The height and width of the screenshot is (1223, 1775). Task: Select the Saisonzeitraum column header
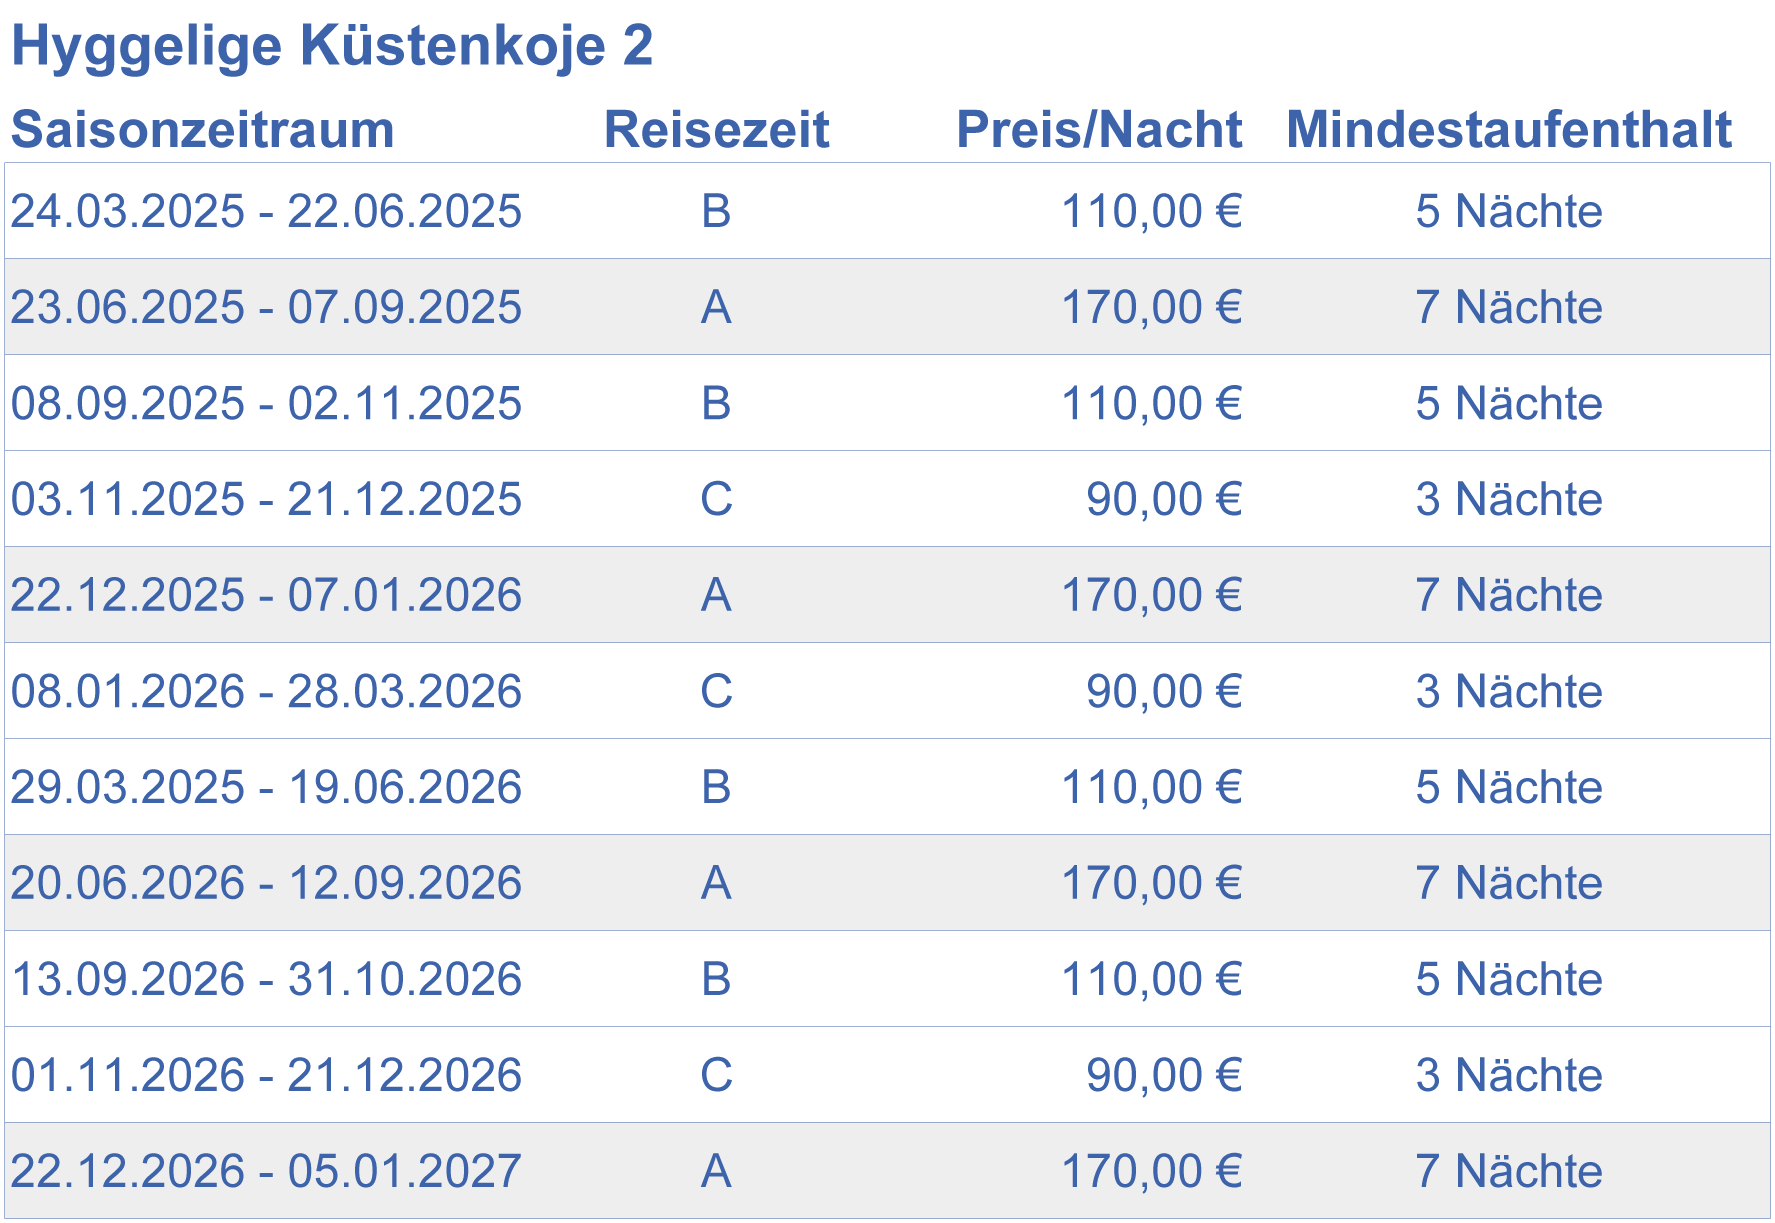click(x=203, y=130)
